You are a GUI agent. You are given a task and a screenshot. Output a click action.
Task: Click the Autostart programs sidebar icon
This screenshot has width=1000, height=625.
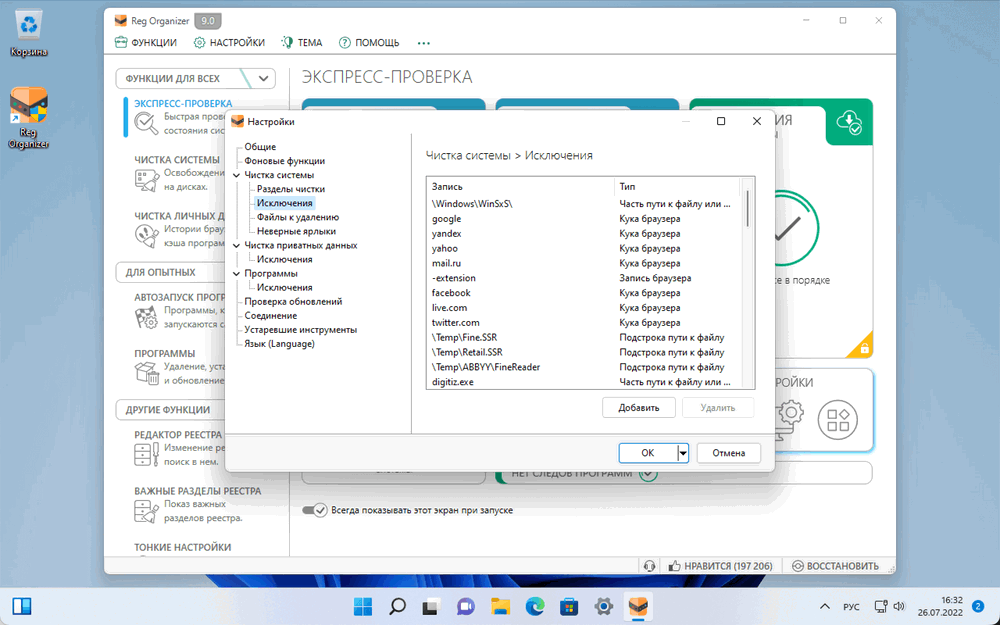147,317
